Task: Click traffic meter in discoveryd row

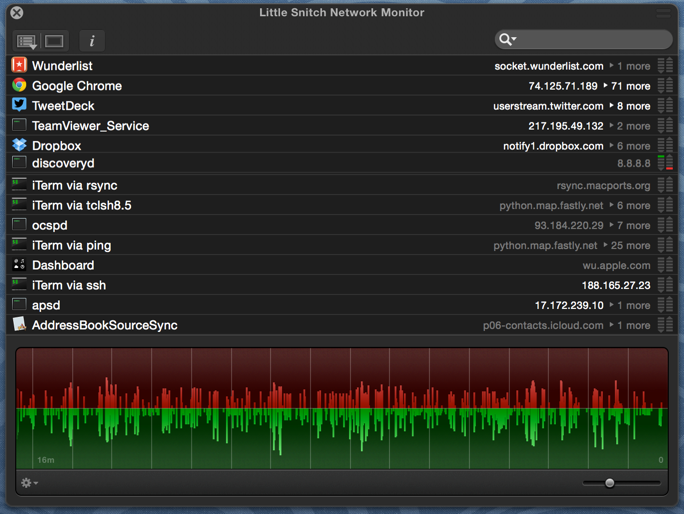Action: click(665, 163)
